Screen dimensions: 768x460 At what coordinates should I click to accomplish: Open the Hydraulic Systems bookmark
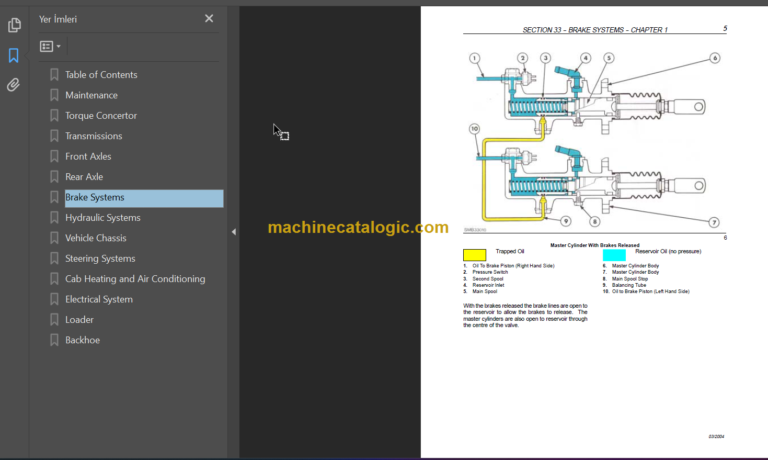103,218
